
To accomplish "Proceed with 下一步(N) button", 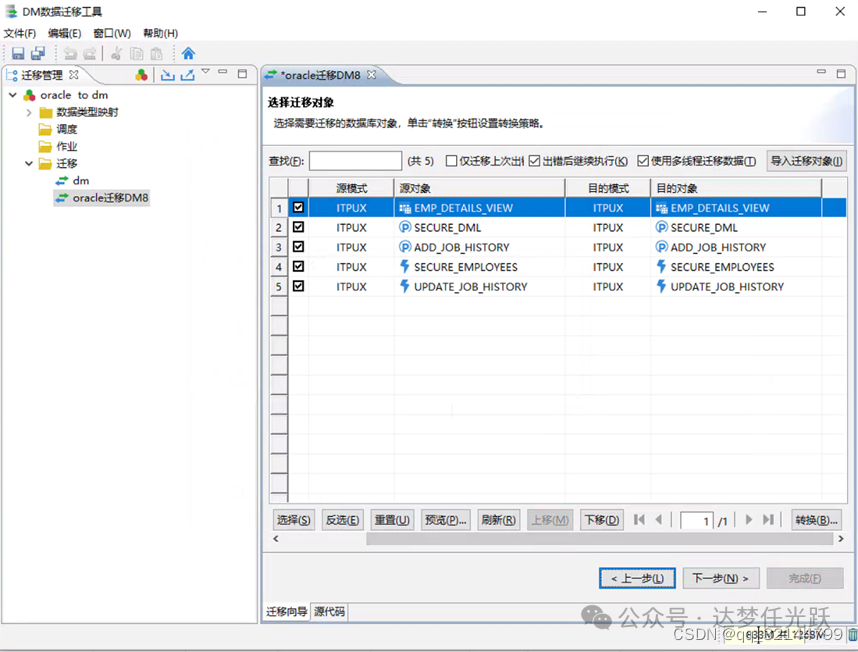I will [x=721, y=578].
